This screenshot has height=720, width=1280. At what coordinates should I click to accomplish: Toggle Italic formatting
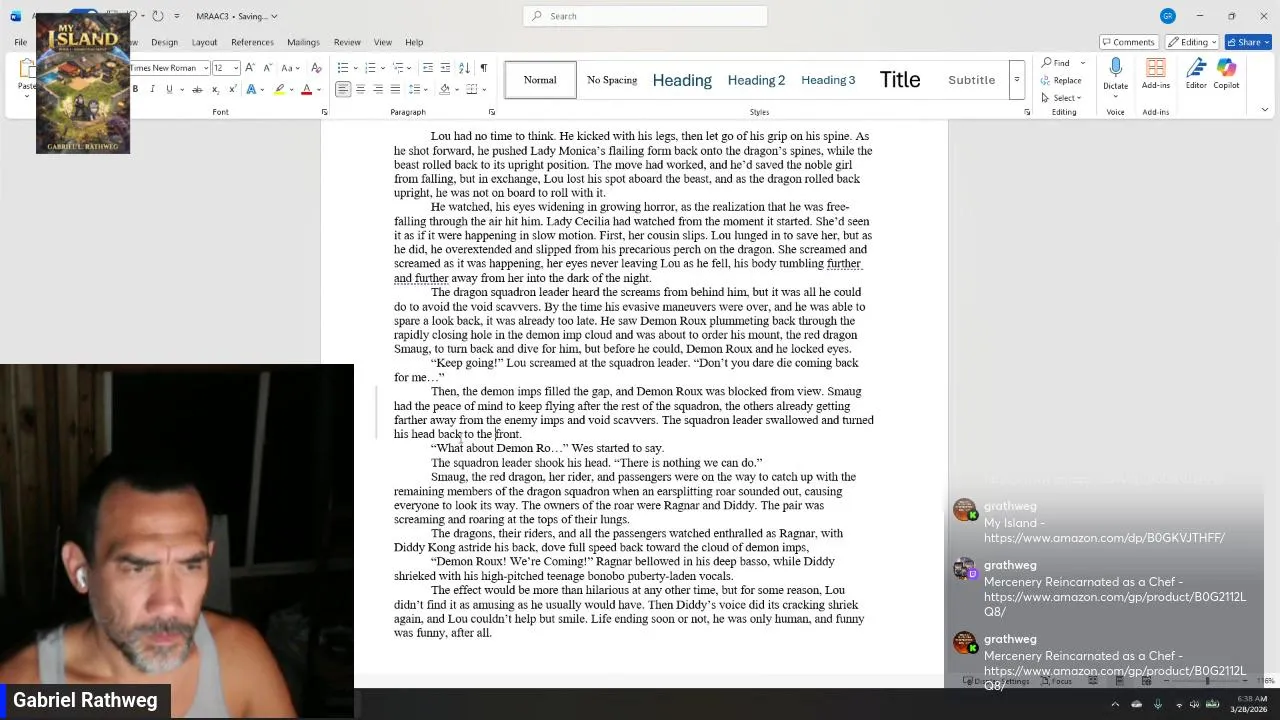152,90
